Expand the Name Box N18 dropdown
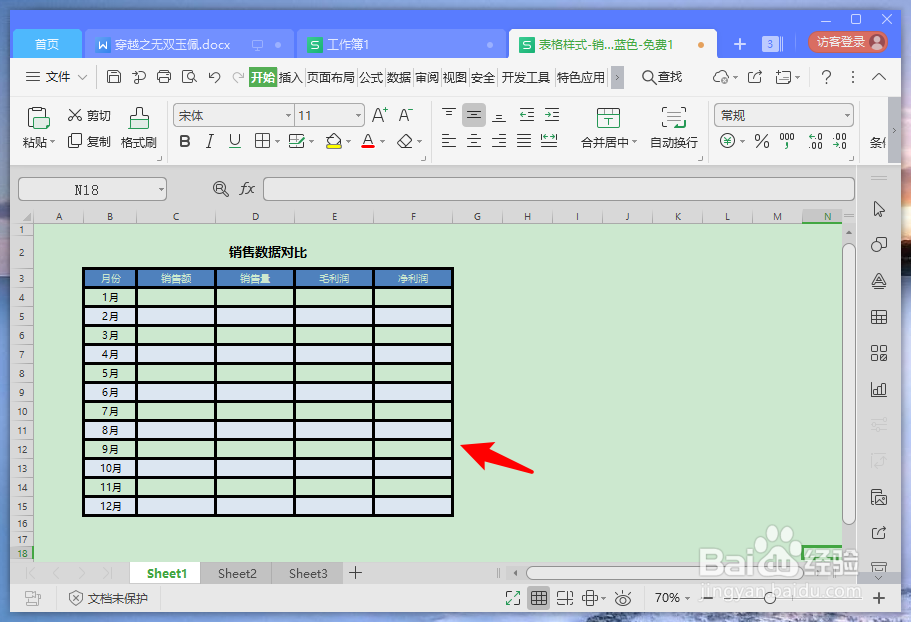 (x=161, y=189)
